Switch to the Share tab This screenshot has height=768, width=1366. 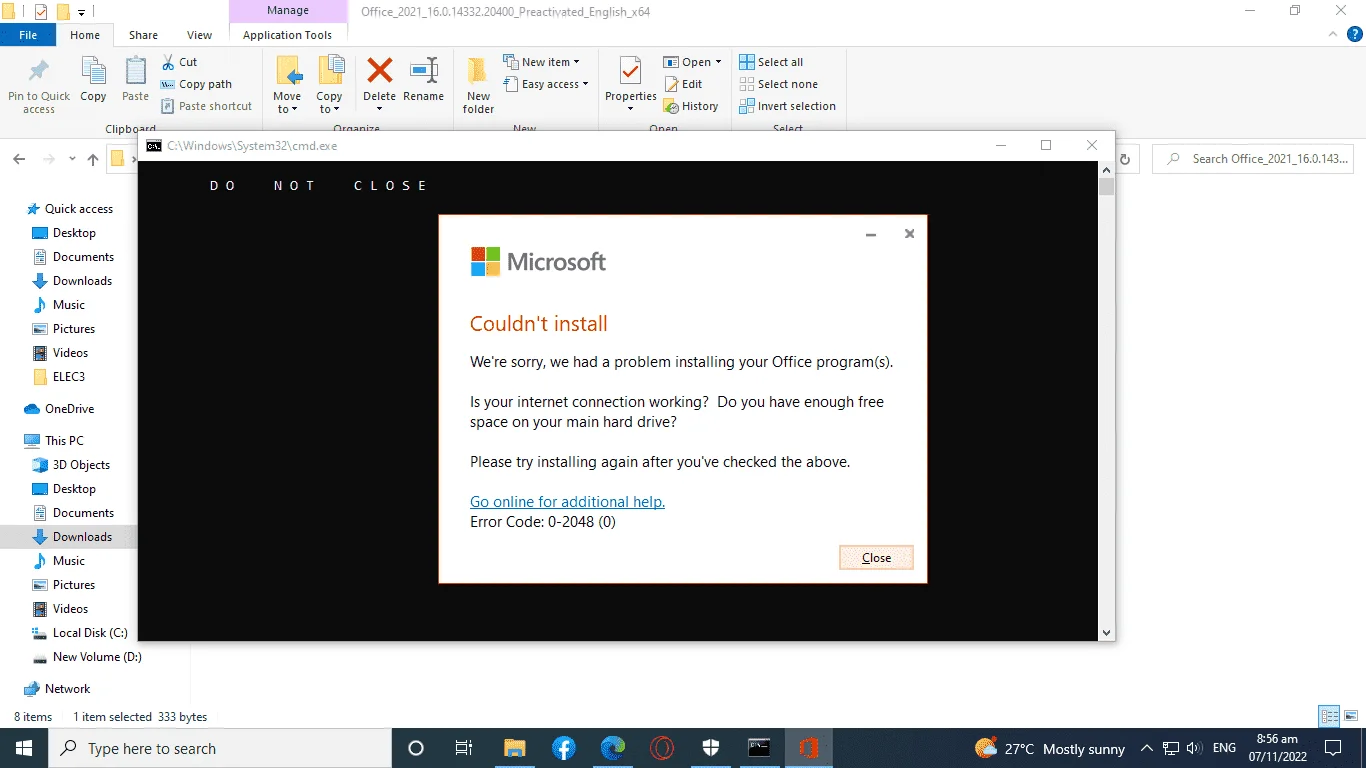[x=143, y=35]
